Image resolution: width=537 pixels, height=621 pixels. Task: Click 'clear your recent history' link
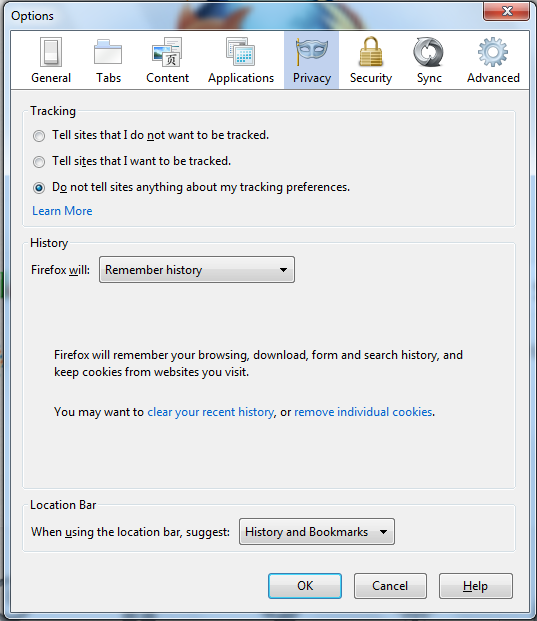tap(210, 412)
